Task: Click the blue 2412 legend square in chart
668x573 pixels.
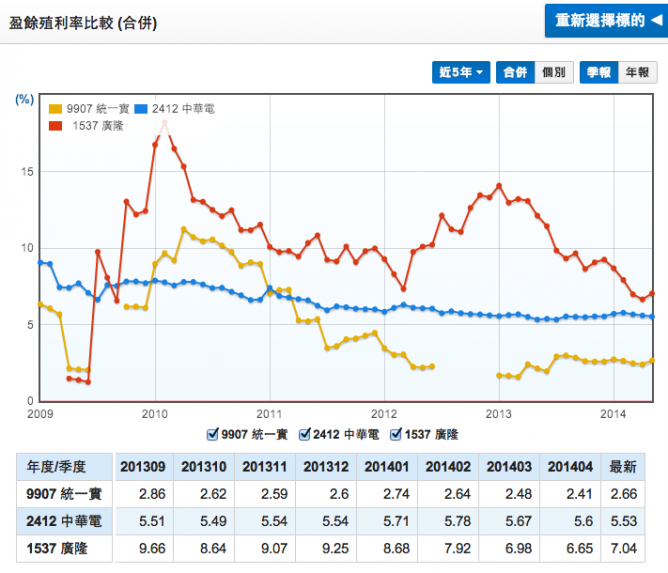Action: [144, 109]
